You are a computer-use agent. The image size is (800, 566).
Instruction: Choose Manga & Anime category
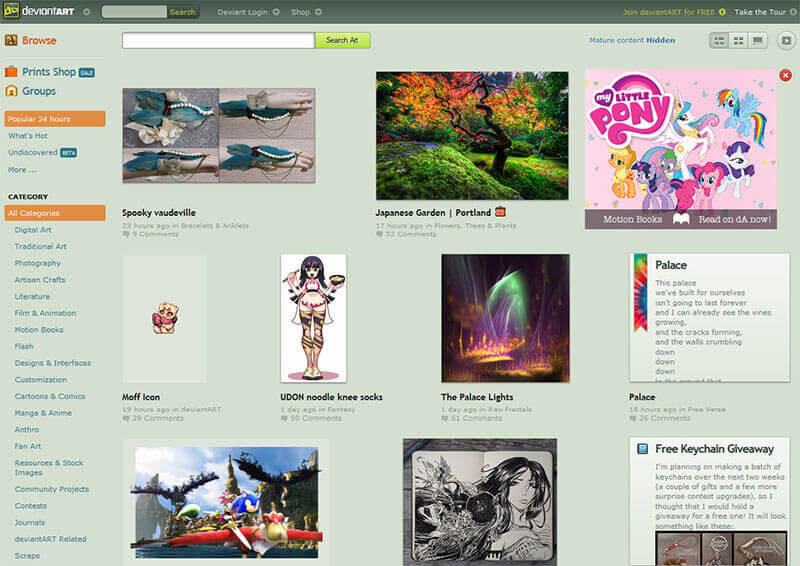point(43,413)
